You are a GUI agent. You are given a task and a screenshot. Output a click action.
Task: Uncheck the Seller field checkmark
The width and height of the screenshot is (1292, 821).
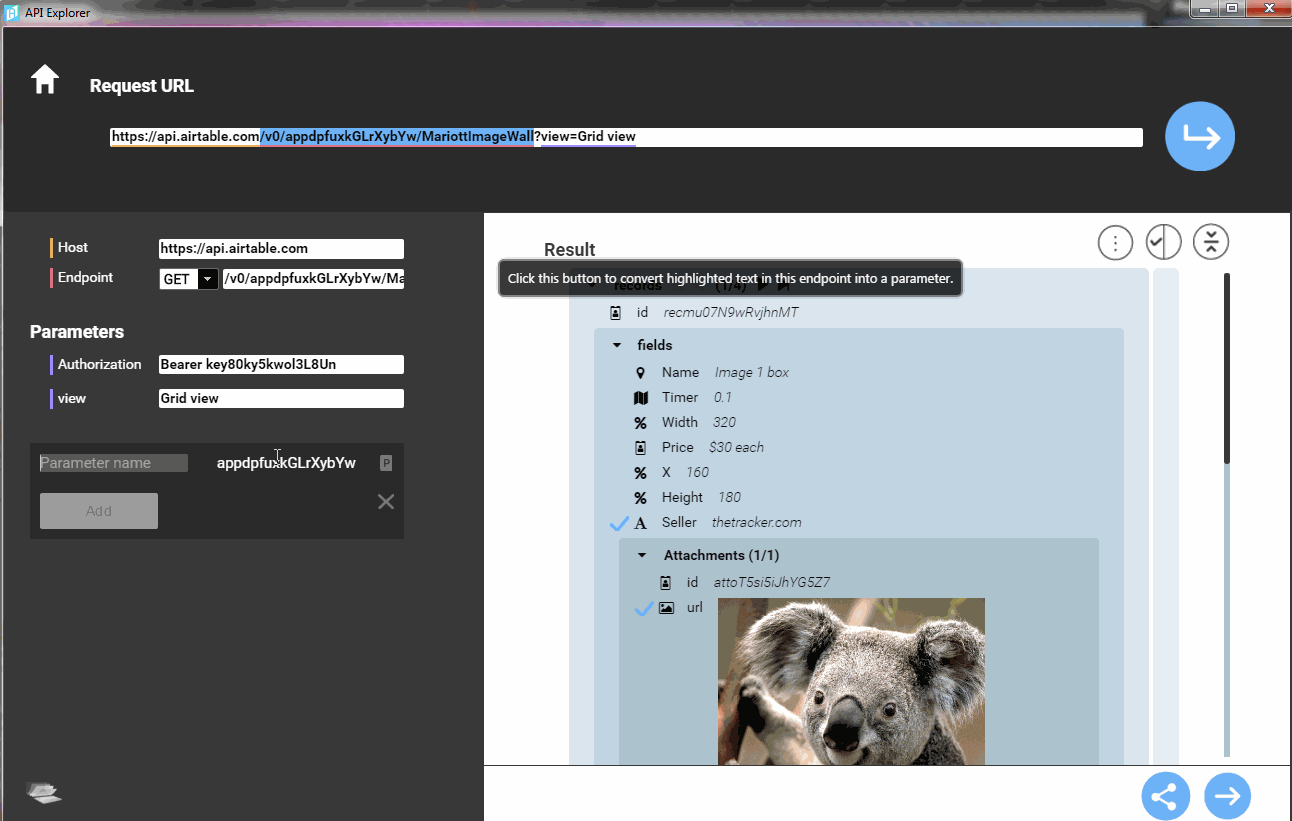[619, 523]
